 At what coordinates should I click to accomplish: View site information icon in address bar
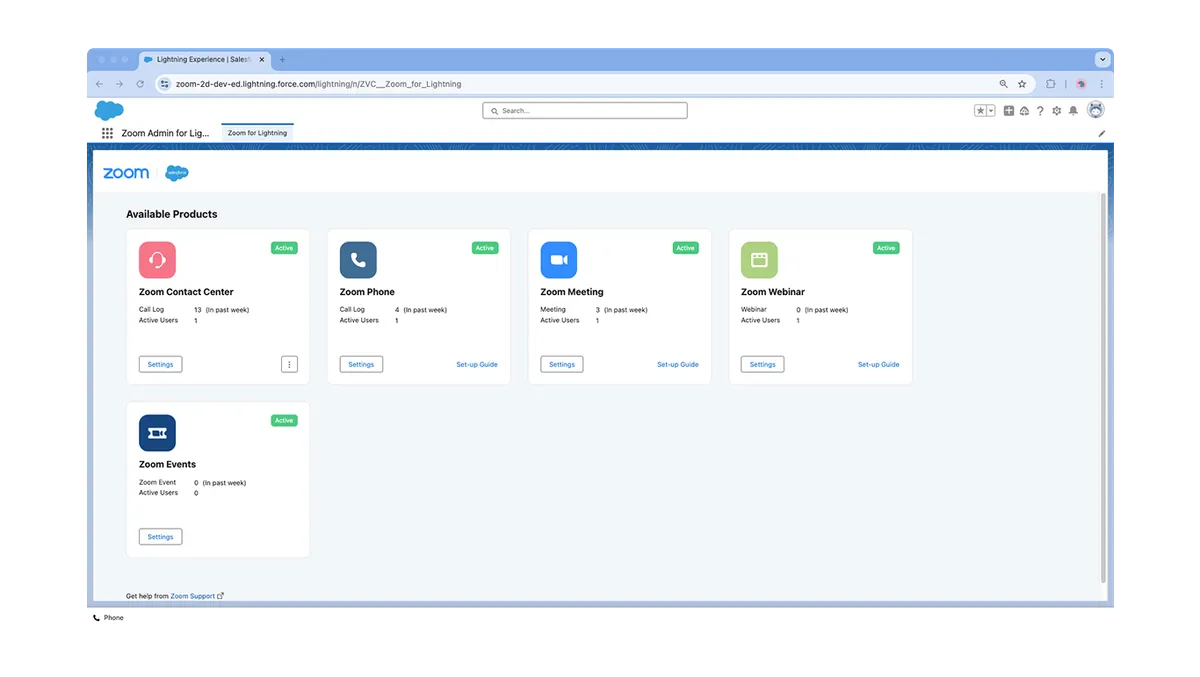[165, 84]
